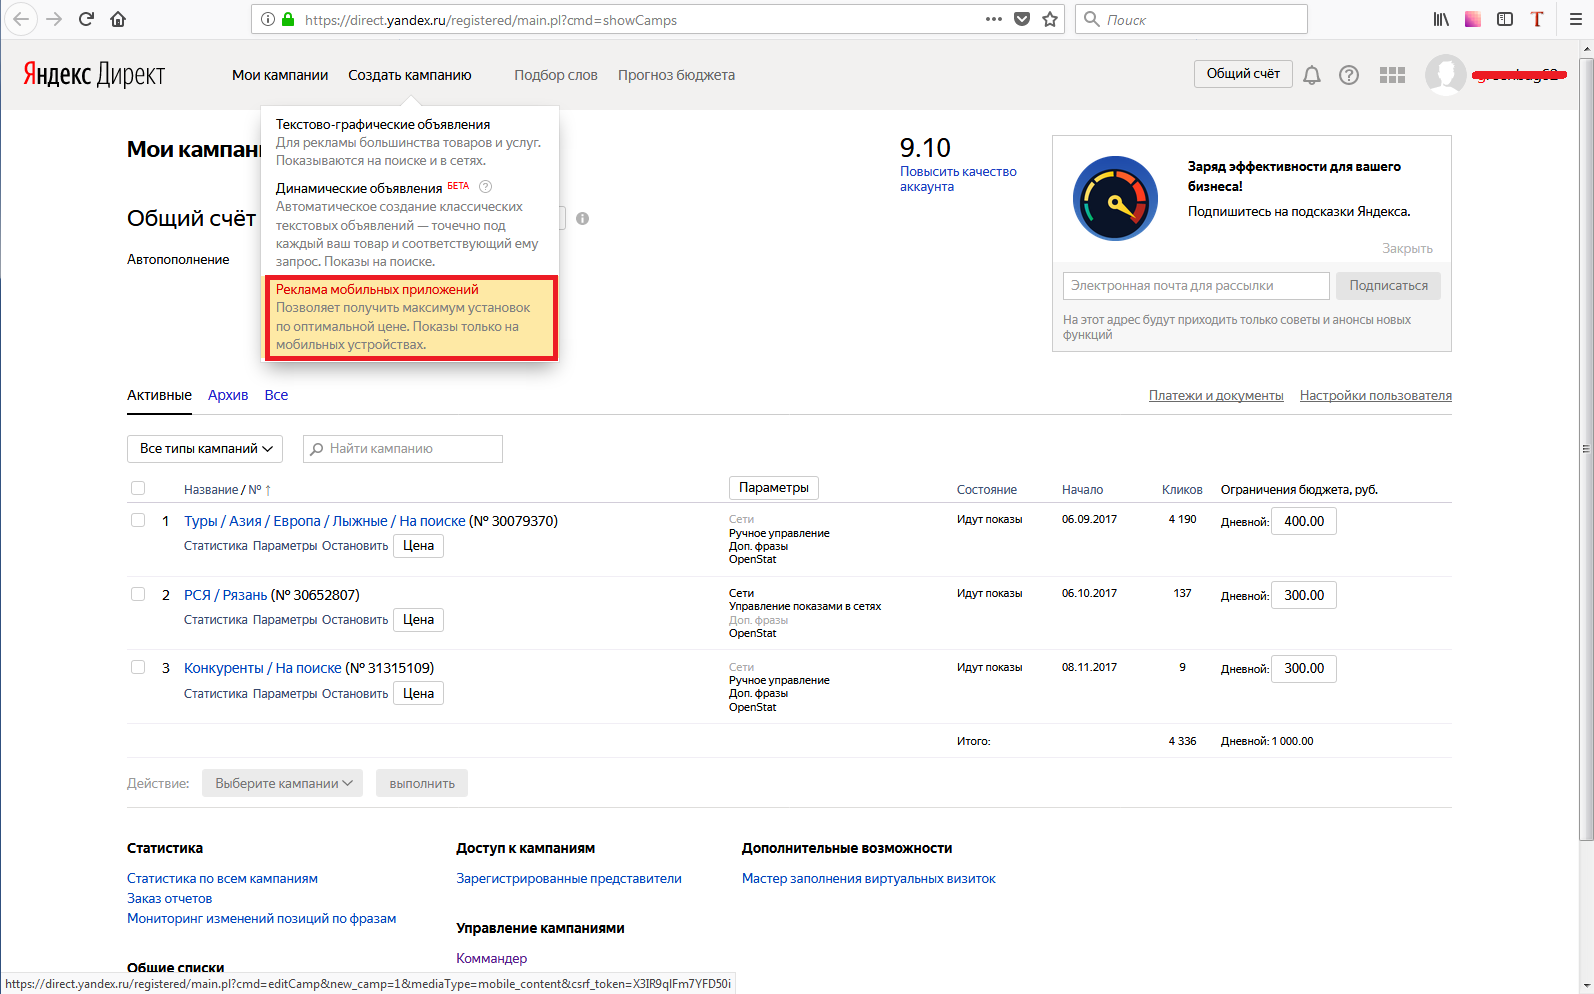1594x994 pixels.
Task: Click the Pocket save icon
Action: click(x=1022, y=19)
